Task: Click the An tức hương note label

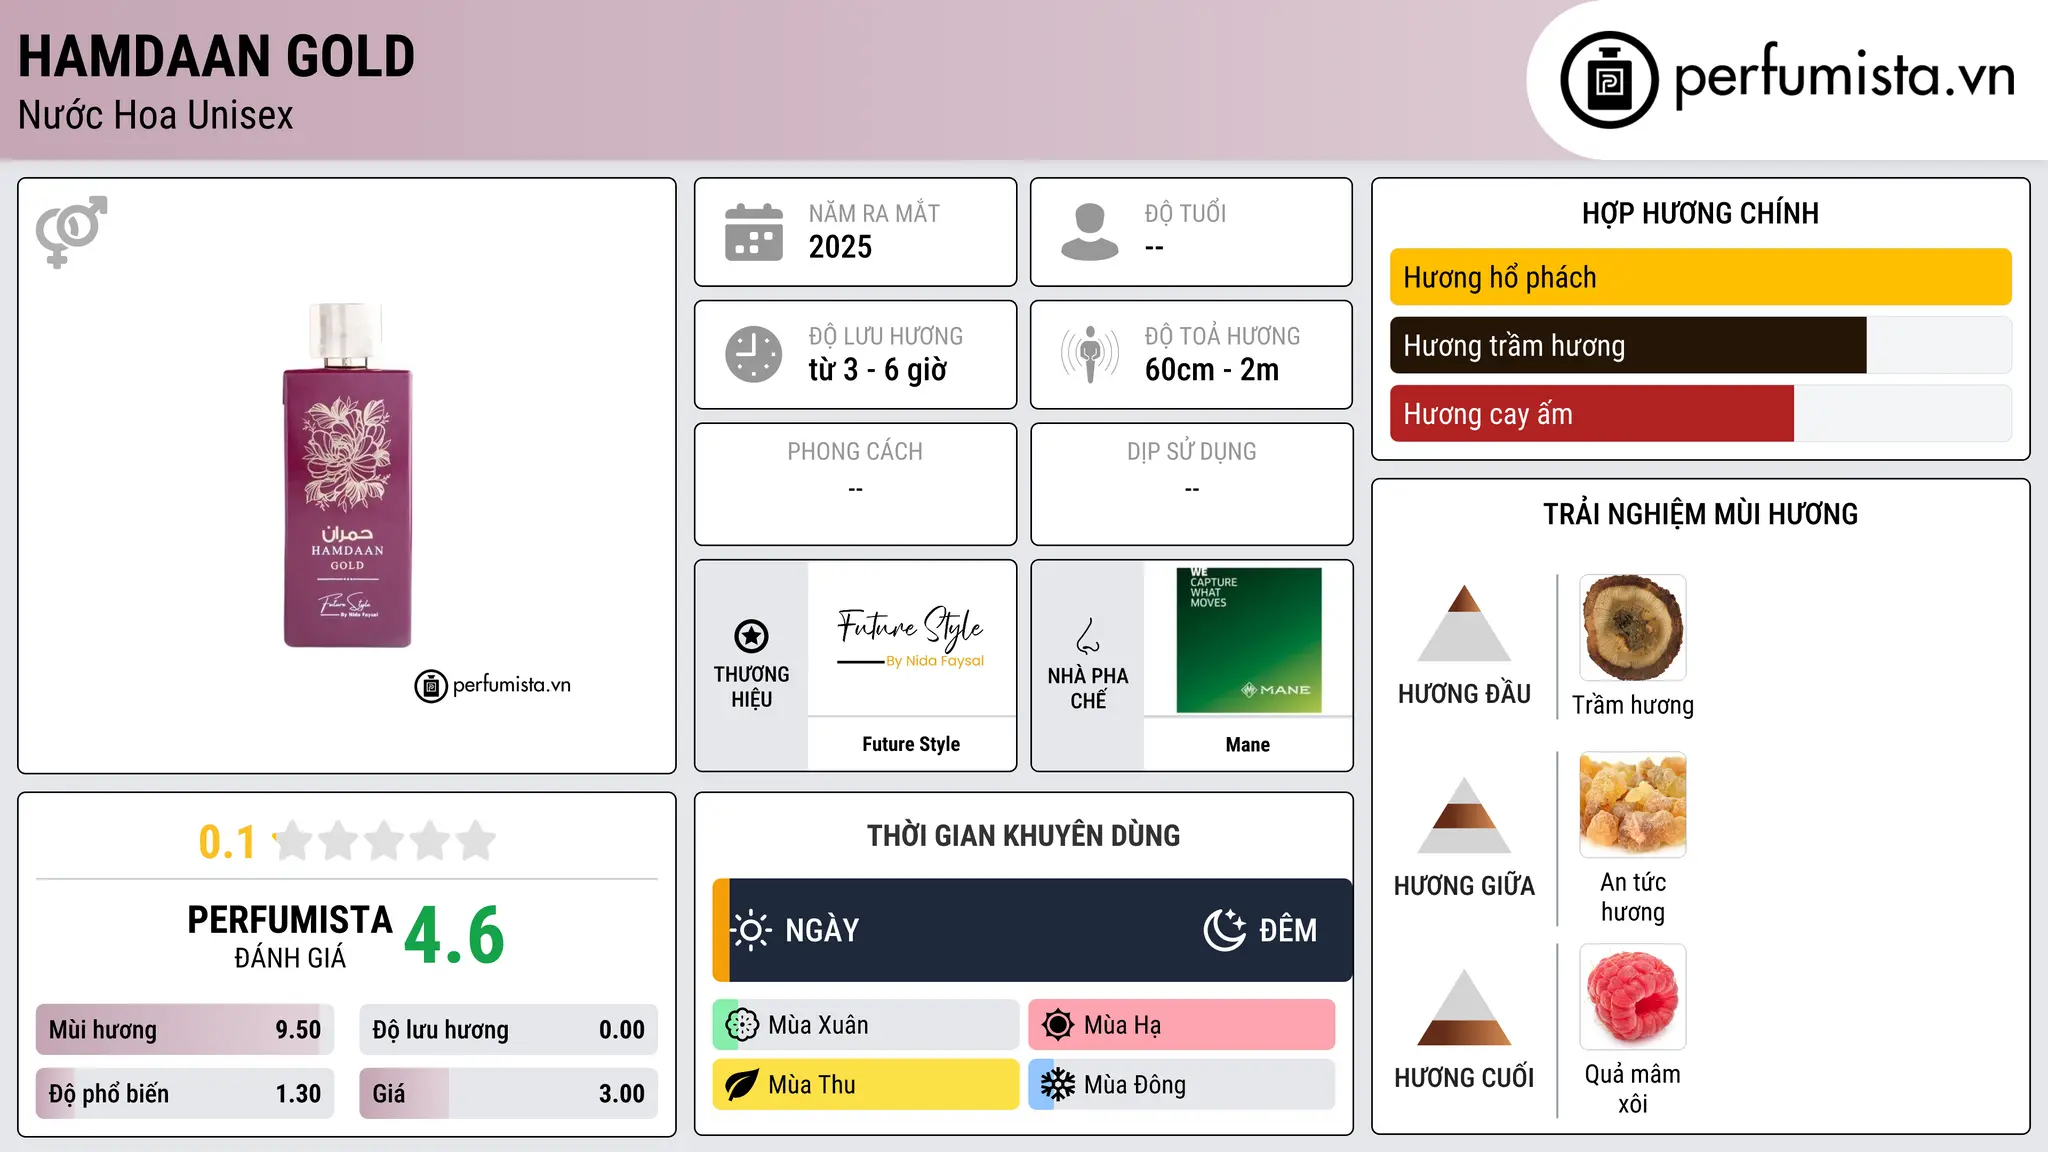Action: 1633,897
